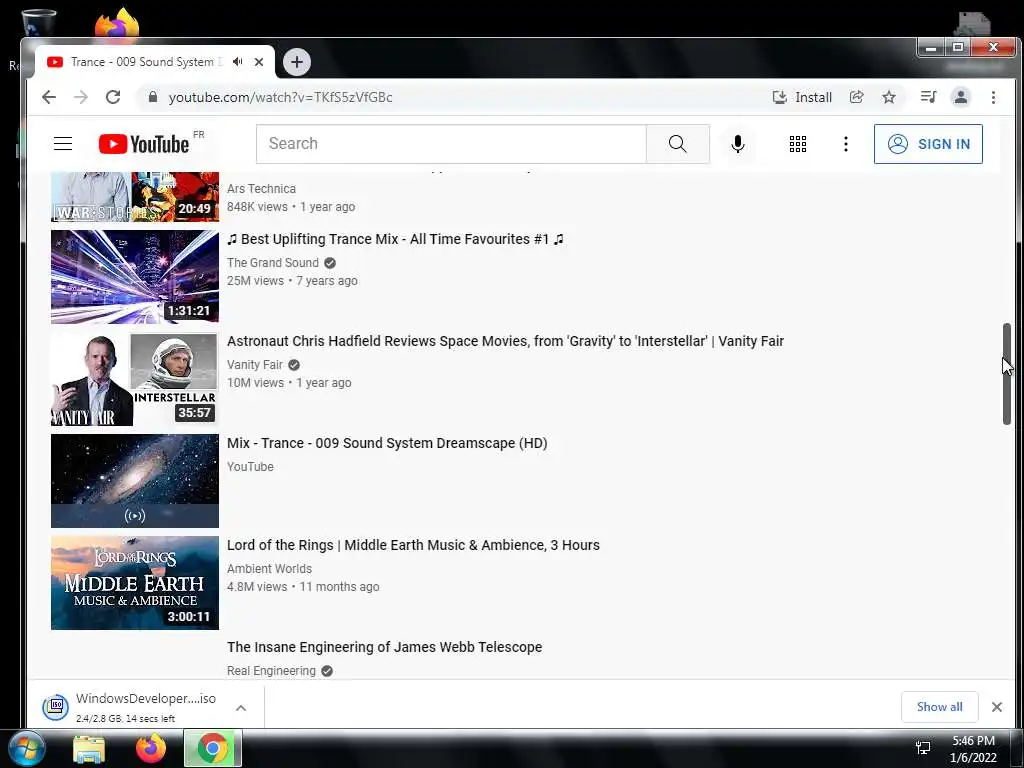
Task: Go to the YouTube home logo
Action: (144, 144)
